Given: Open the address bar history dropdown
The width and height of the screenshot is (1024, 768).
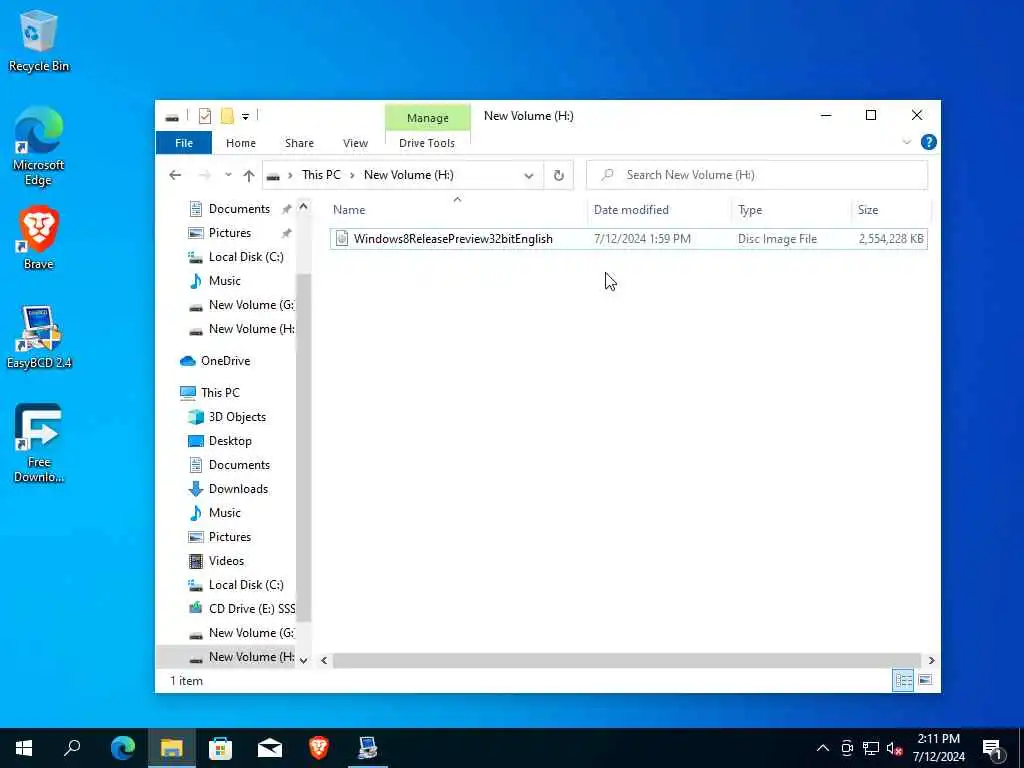Looking at the screenshot, I should pos(529,175).
